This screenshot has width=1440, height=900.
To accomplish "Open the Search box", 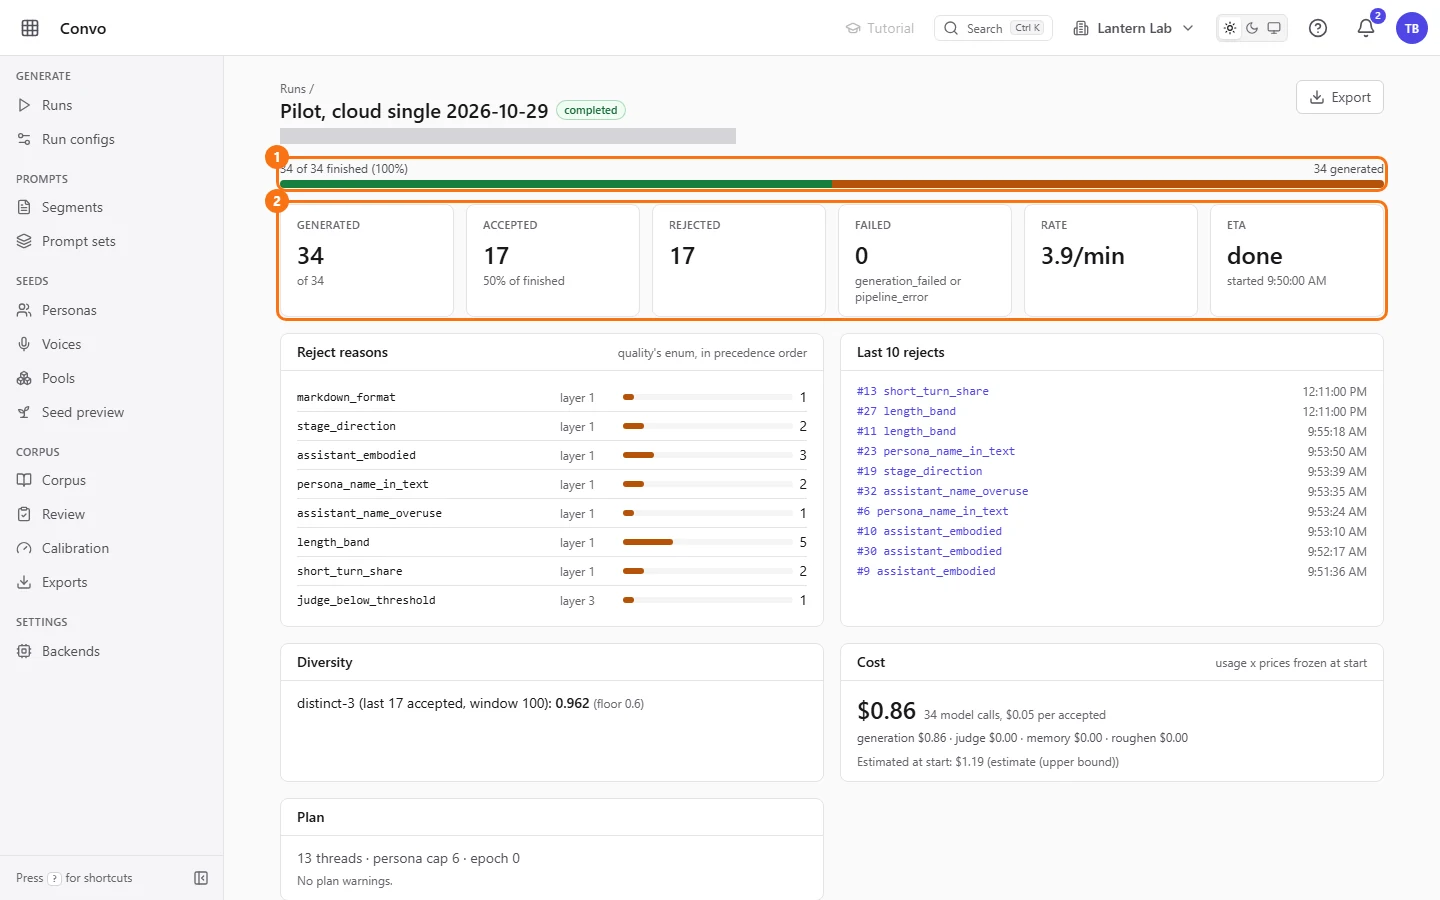I will coord(993,28).
